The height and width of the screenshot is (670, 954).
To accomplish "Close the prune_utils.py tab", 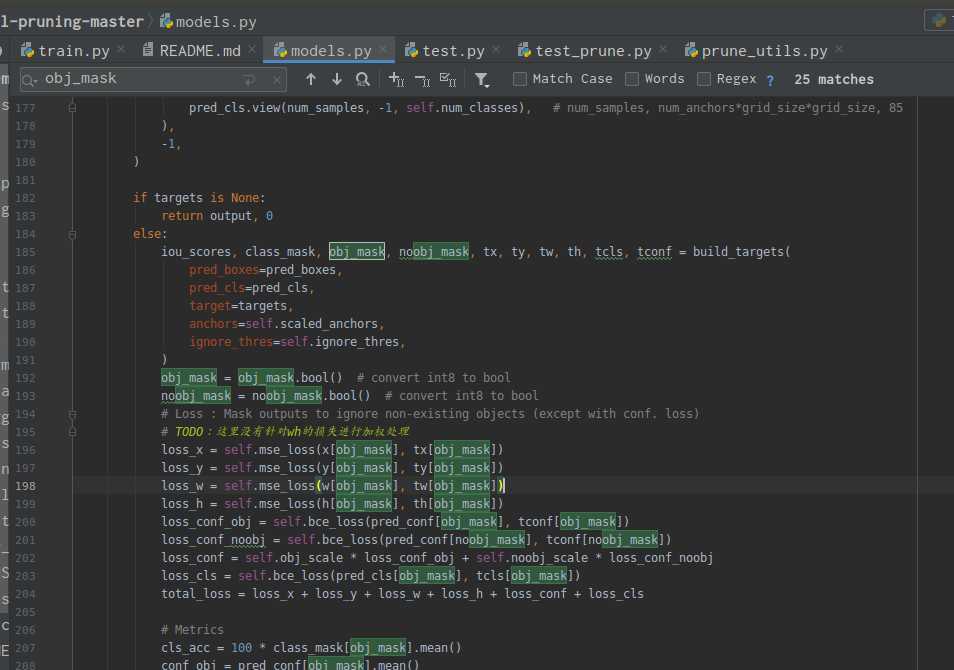I will (839, 49).
